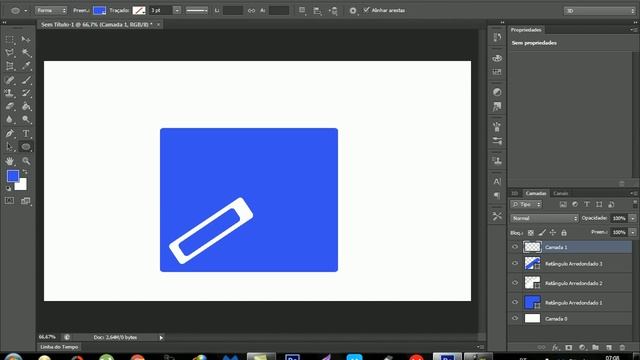Open the Linha do Tempo tab

click(59, 347)
